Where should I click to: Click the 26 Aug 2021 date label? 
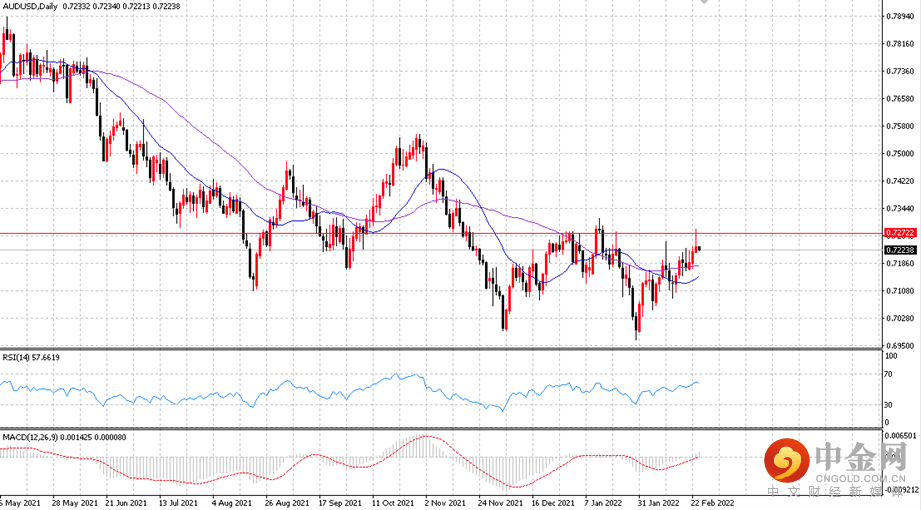pos(287,503)
